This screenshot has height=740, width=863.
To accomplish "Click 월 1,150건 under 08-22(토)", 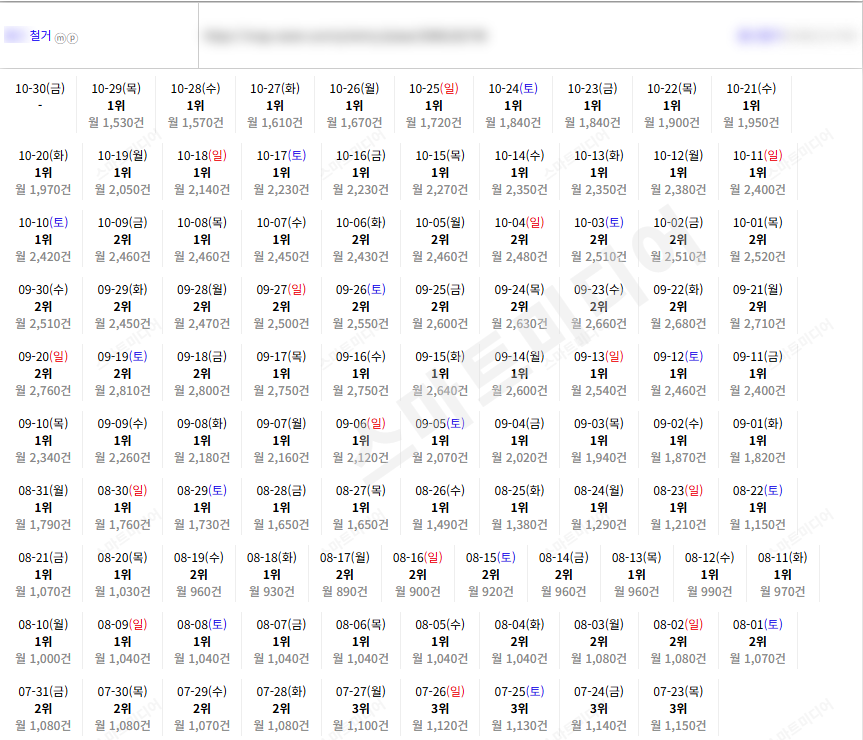I will point(758,525).
